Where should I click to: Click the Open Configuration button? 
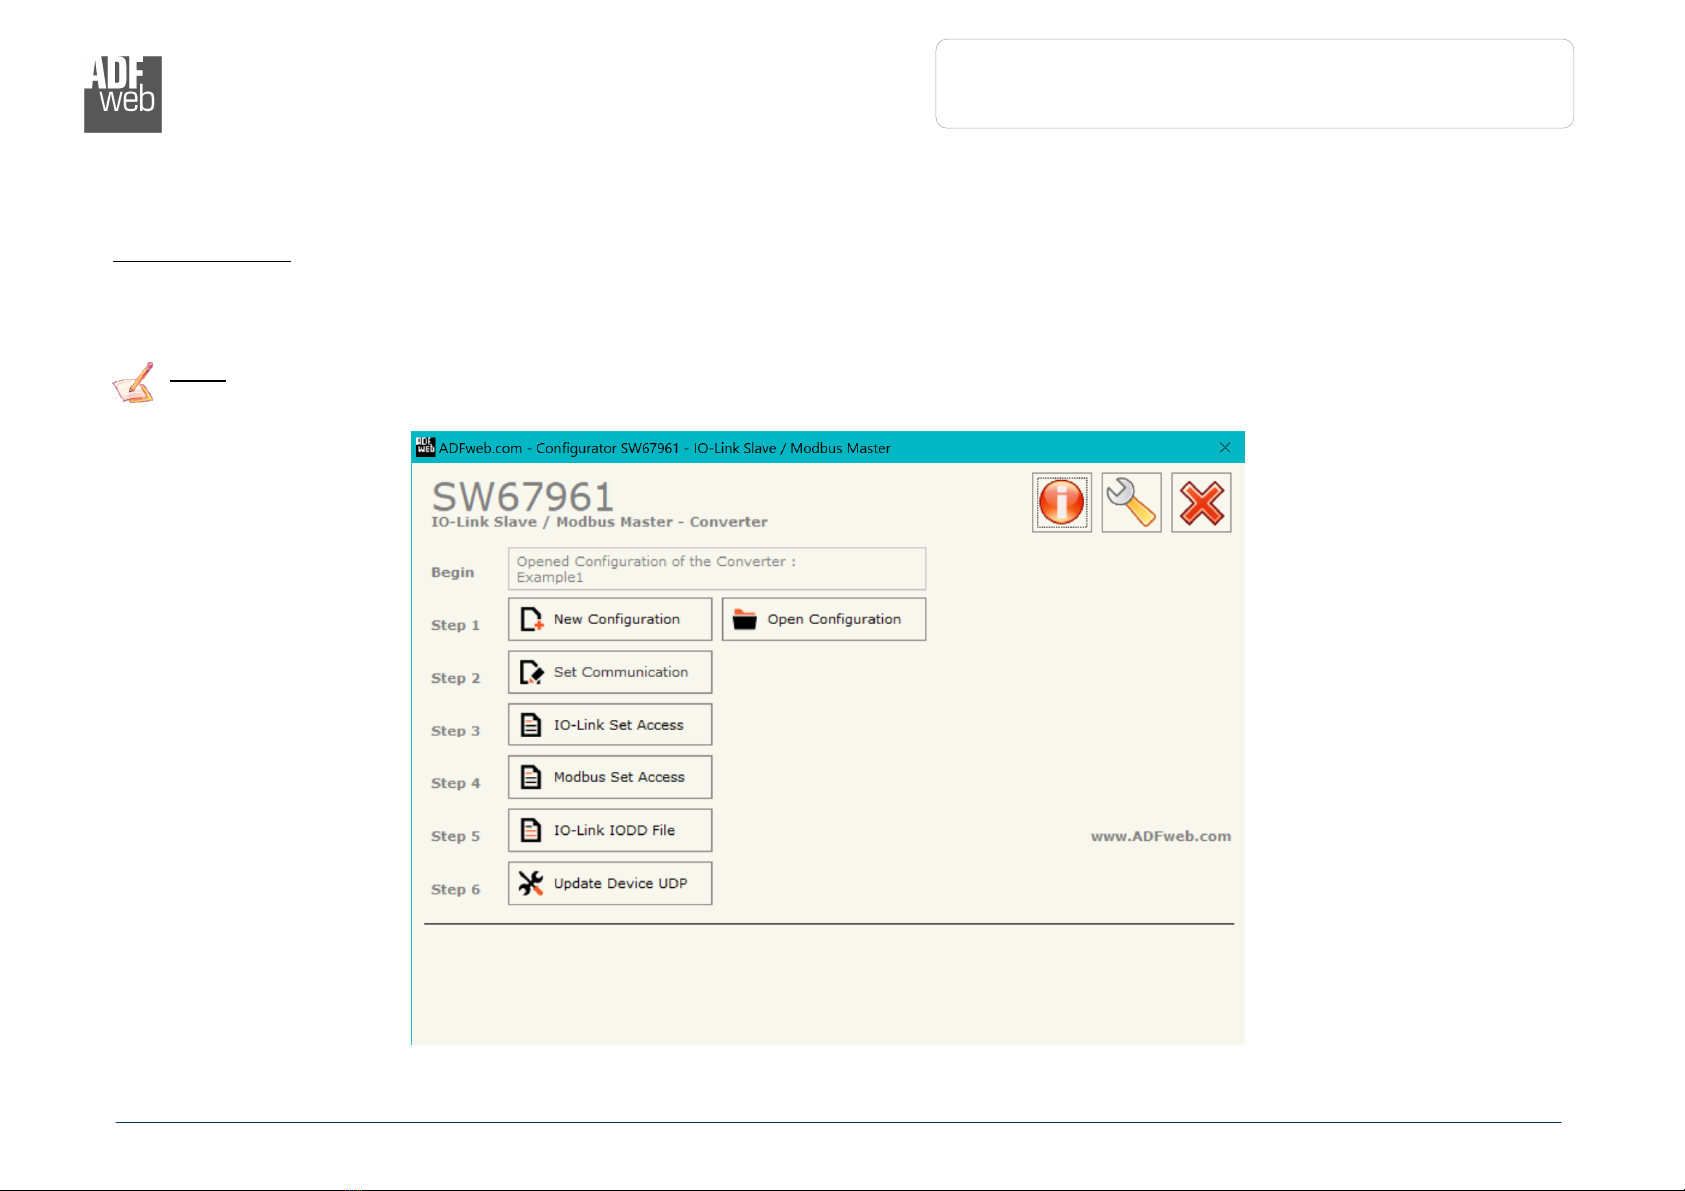point(824,619)
